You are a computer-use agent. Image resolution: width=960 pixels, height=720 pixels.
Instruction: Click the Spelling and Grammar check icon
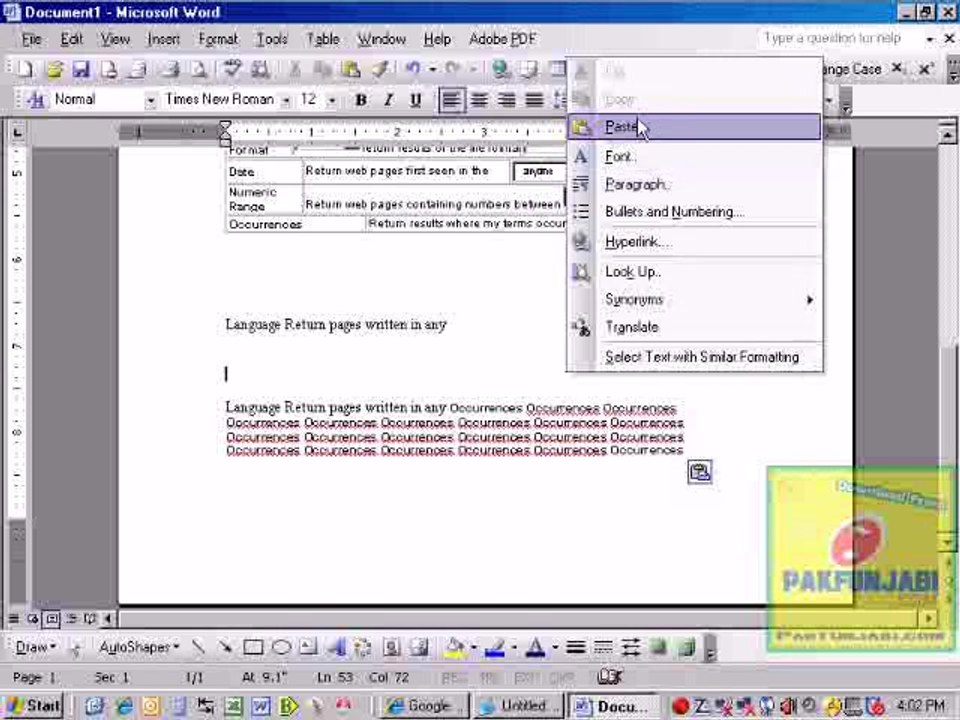pos(231,69)
